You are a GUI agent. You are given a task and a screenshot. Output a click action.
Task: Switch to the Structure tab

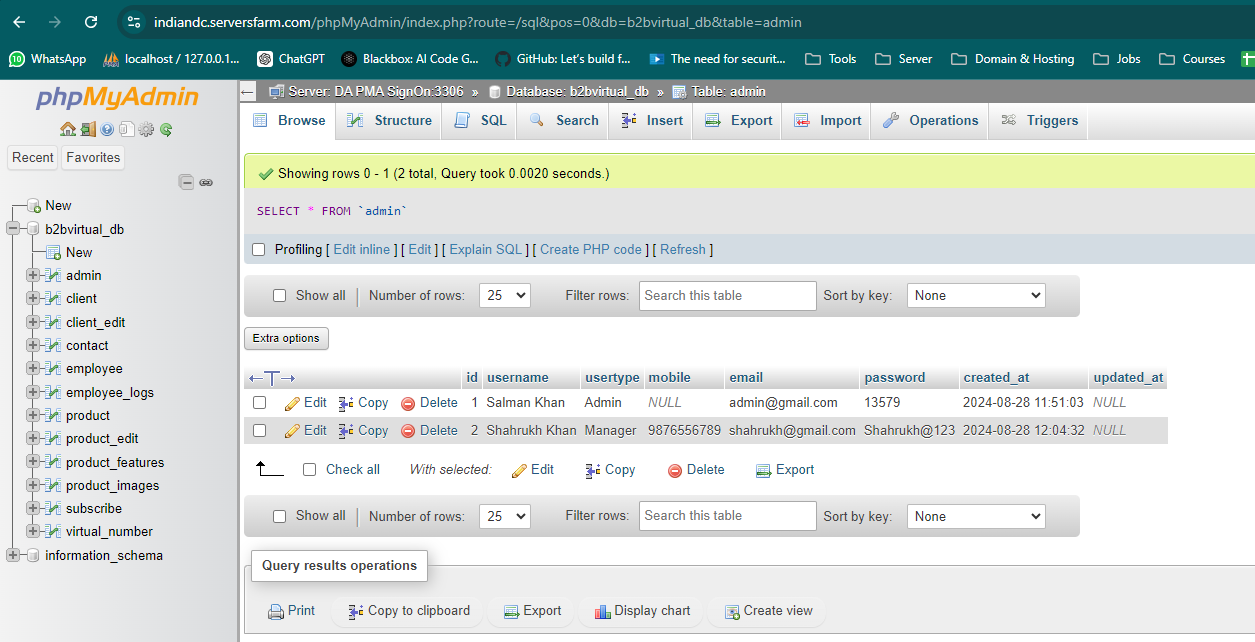390,120
